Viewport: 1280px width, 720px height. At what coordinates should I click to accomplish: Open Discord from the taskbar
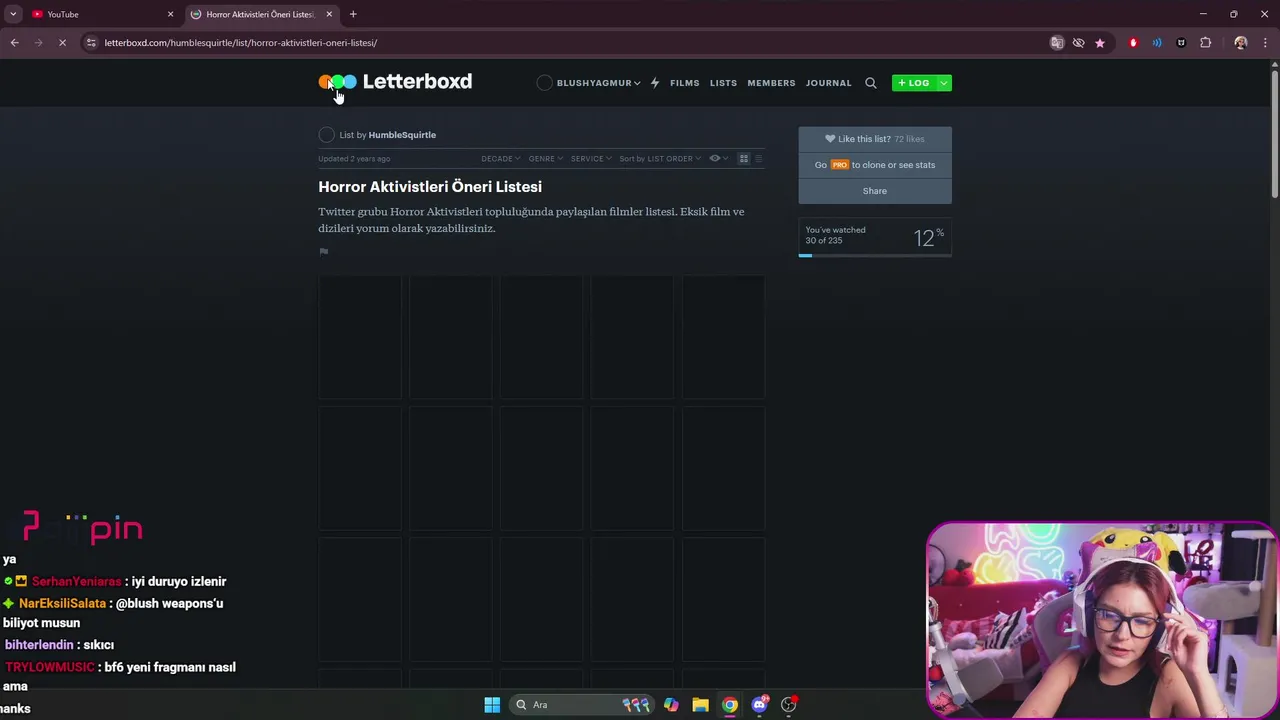click(x=759, y=705)
